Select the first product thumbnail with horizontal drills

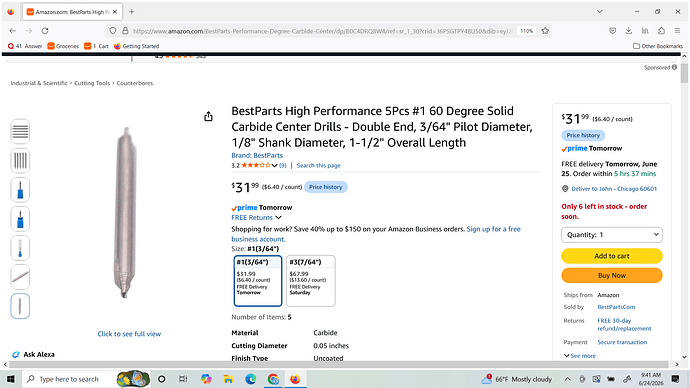[x=20, y=131]
